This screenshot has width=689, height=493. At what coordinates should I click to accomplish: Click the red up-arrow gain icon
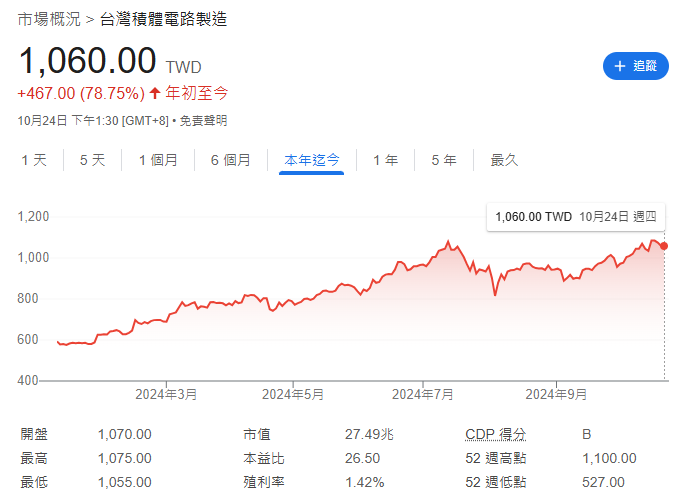[x=155, y=93]
